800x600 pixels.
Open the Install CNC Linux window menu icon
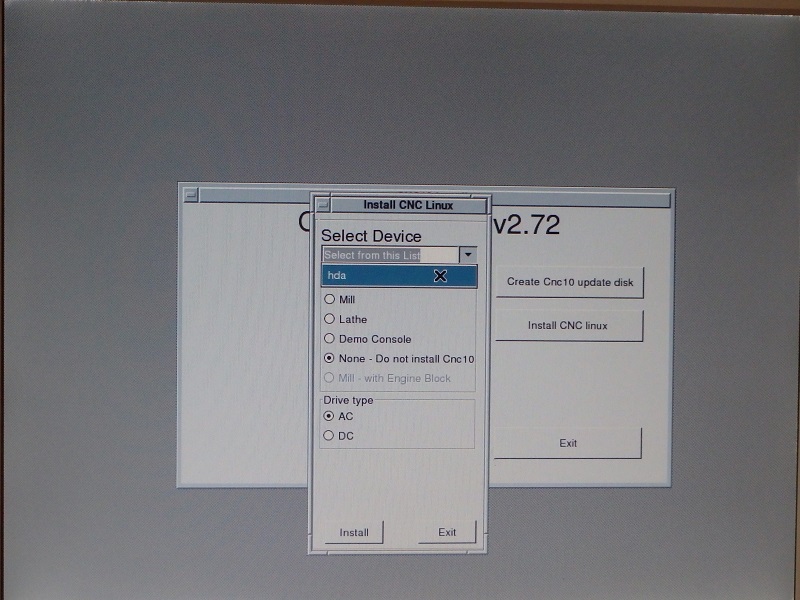(x=323, y=205)
